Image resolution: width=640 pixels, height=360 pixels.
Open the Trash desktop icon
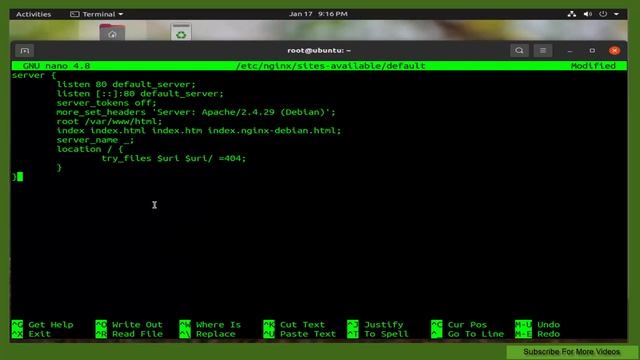click(181, 32)
